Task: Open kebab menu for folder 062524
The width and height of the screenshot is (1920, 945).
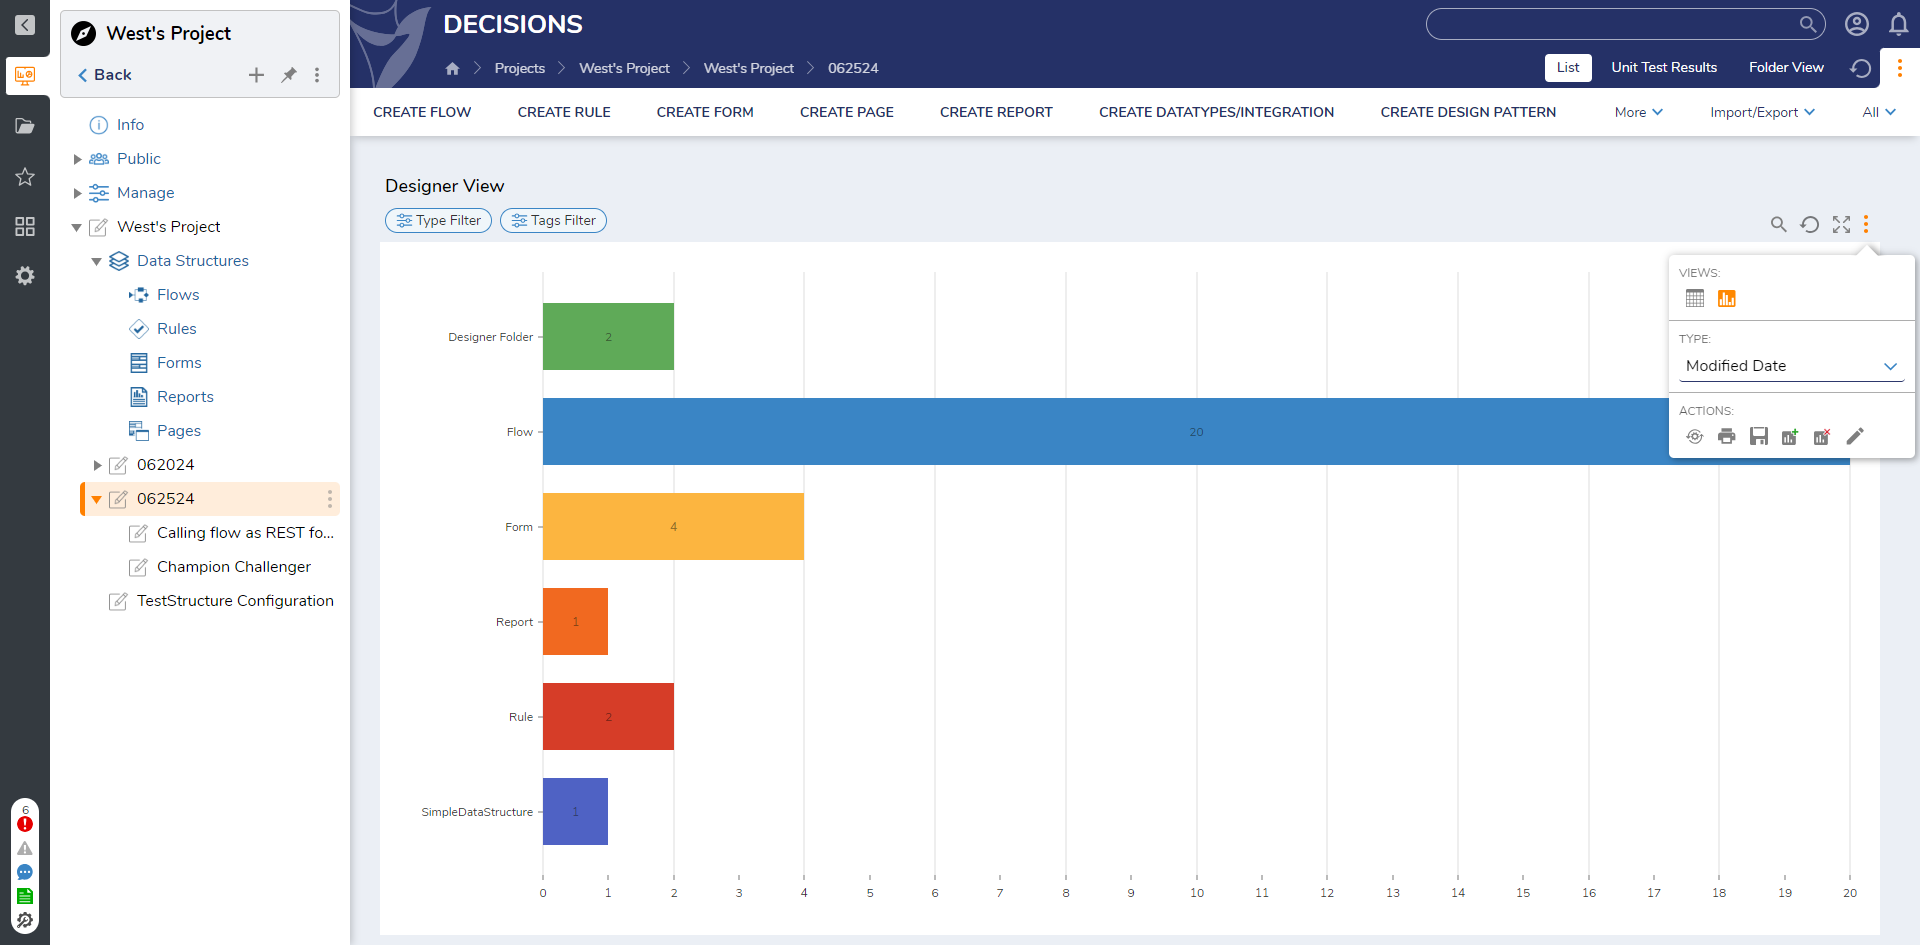Action: point(329,499)
